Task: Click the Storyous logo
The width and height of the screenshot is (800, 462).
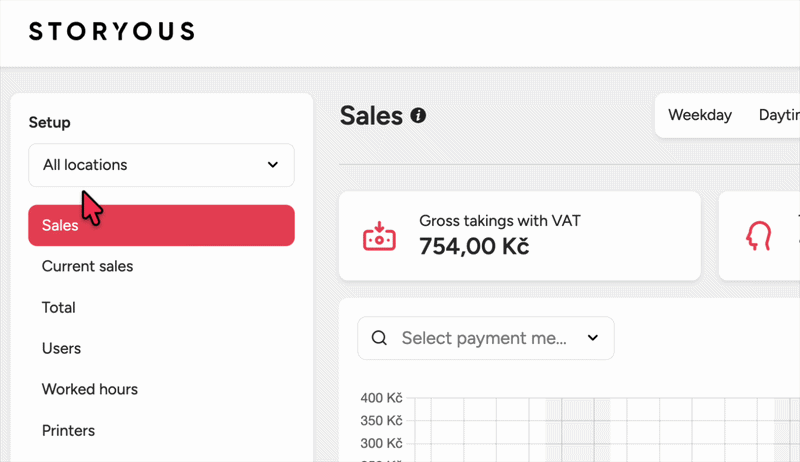Action: [x=112, y=31]
